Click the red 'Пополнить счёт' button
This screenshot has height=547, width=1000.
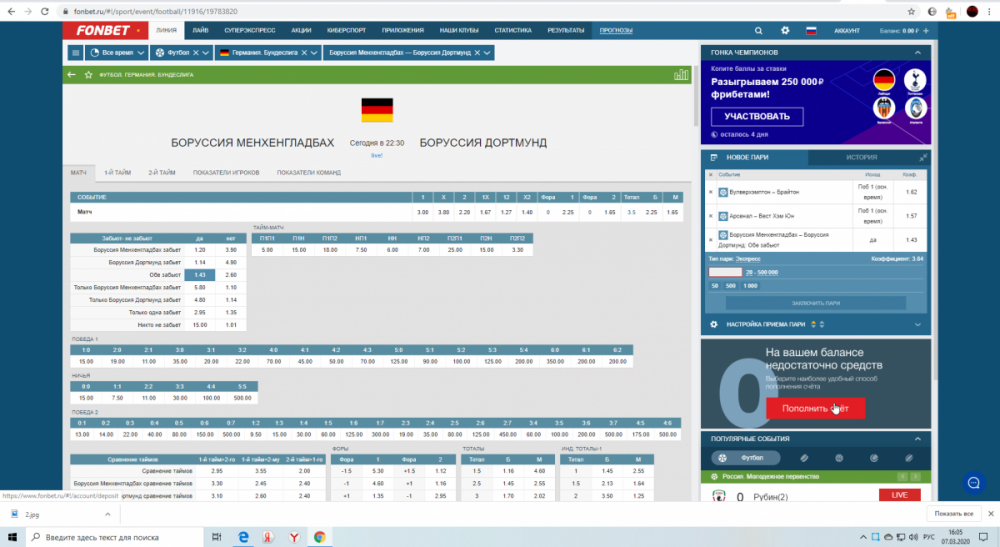click(815, 408)
